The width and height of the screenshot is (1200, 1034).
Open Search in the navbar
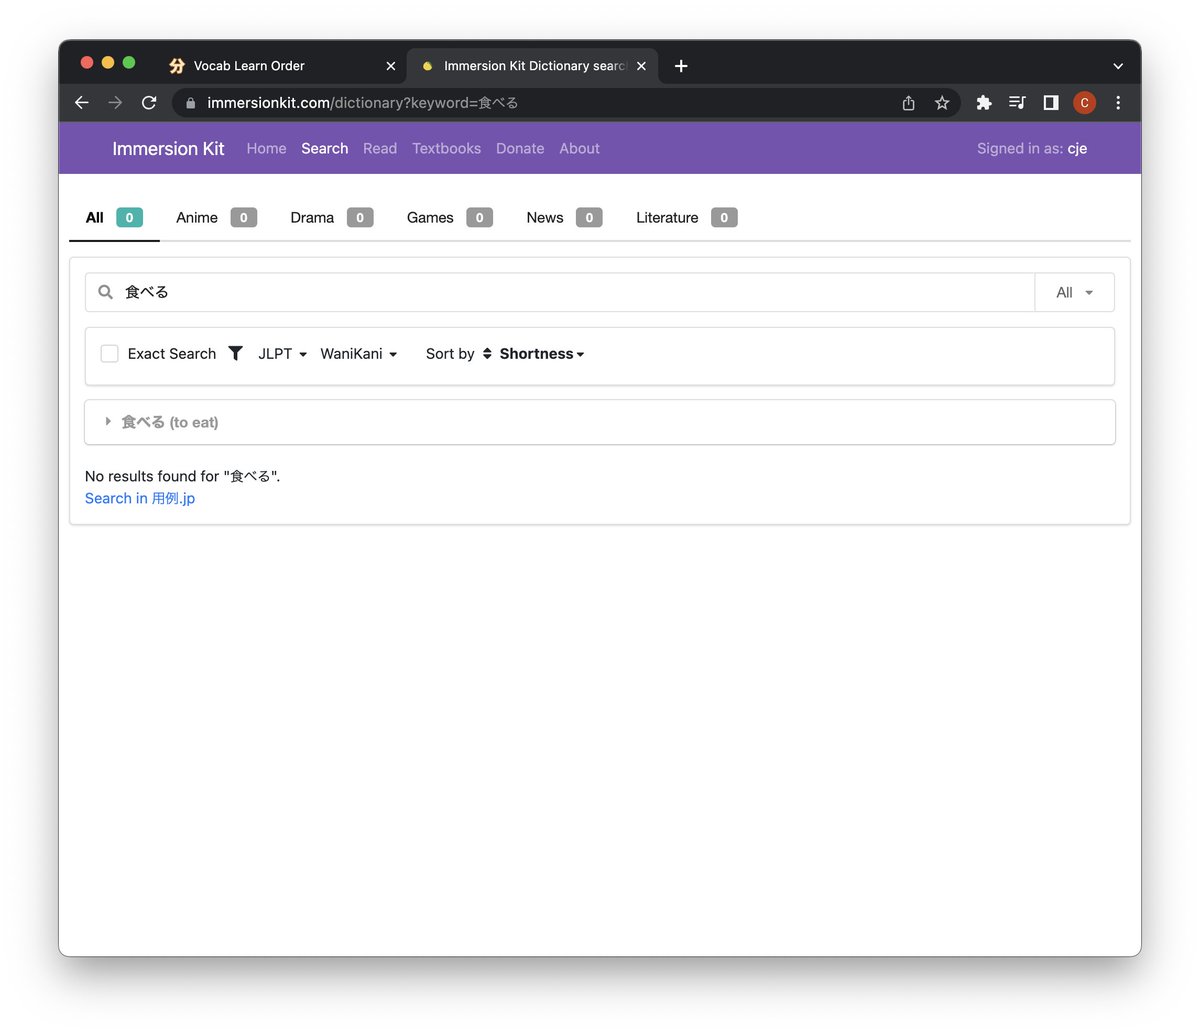point(325,148)
